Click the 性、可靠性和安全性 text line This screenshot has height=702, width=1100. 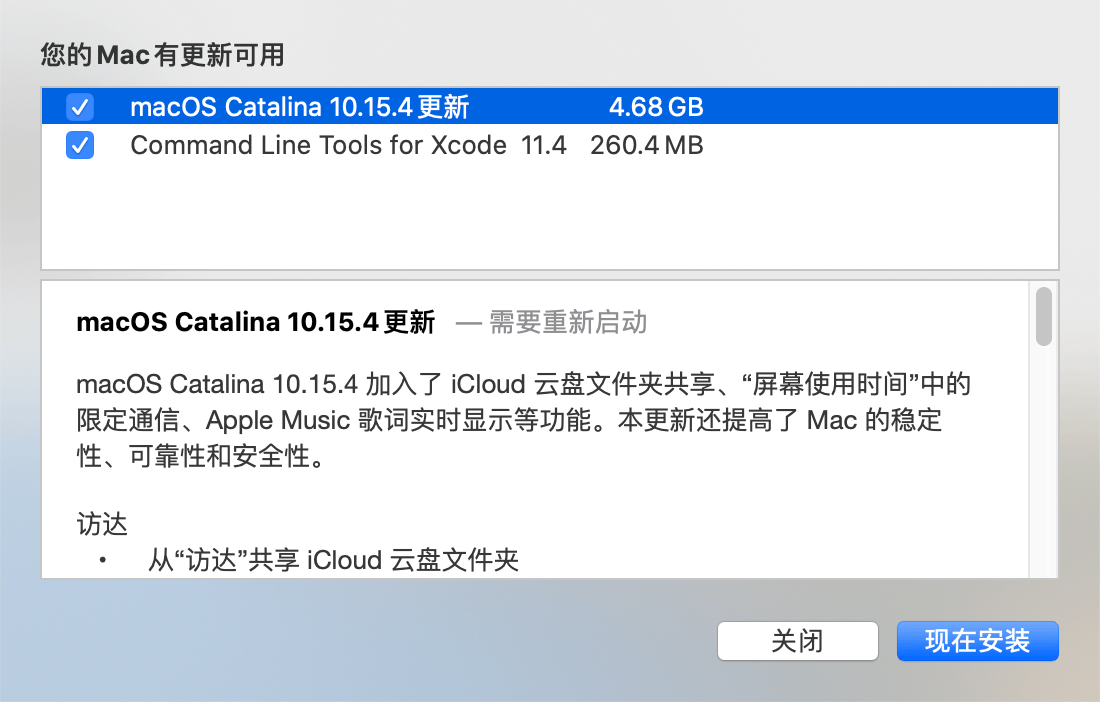[x=199, y=457]
